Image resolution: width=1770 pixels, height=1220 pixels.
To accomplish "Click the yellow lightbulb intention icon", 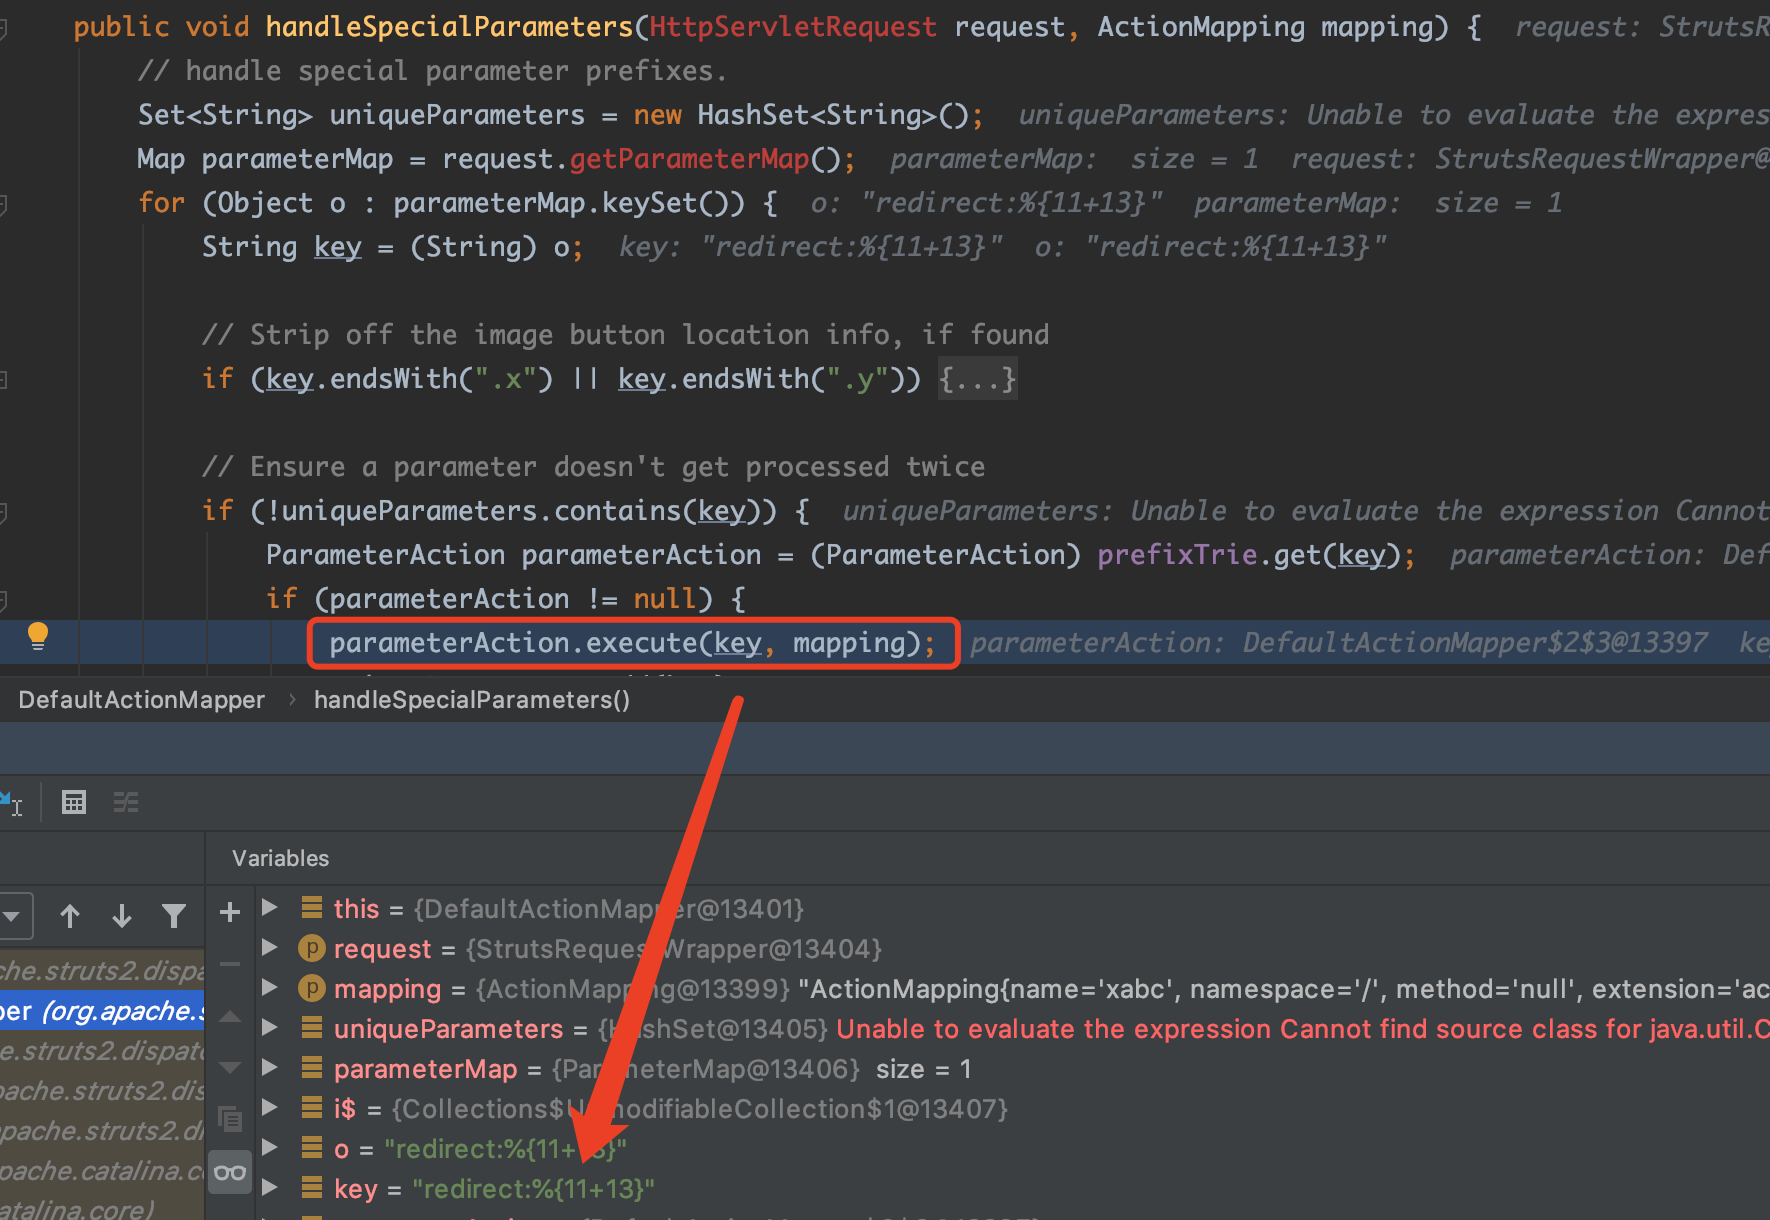I will point(38,636).
